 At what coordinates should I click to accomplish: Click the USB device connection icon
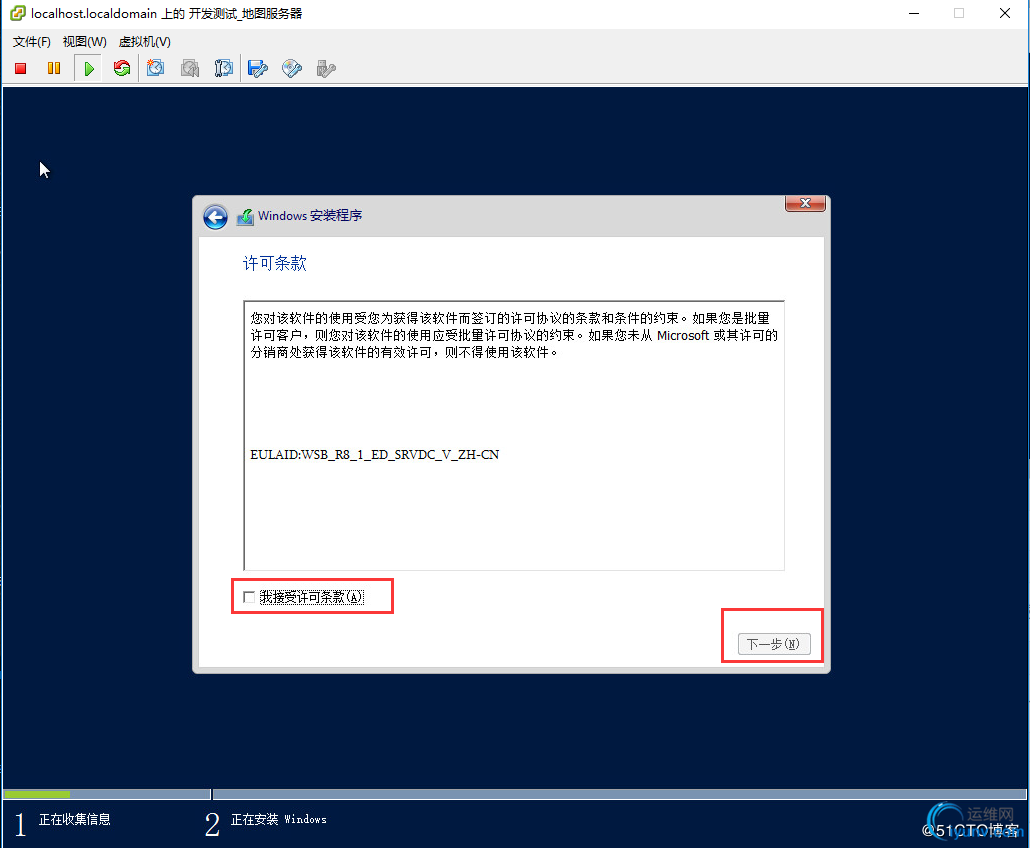(326, 68)
